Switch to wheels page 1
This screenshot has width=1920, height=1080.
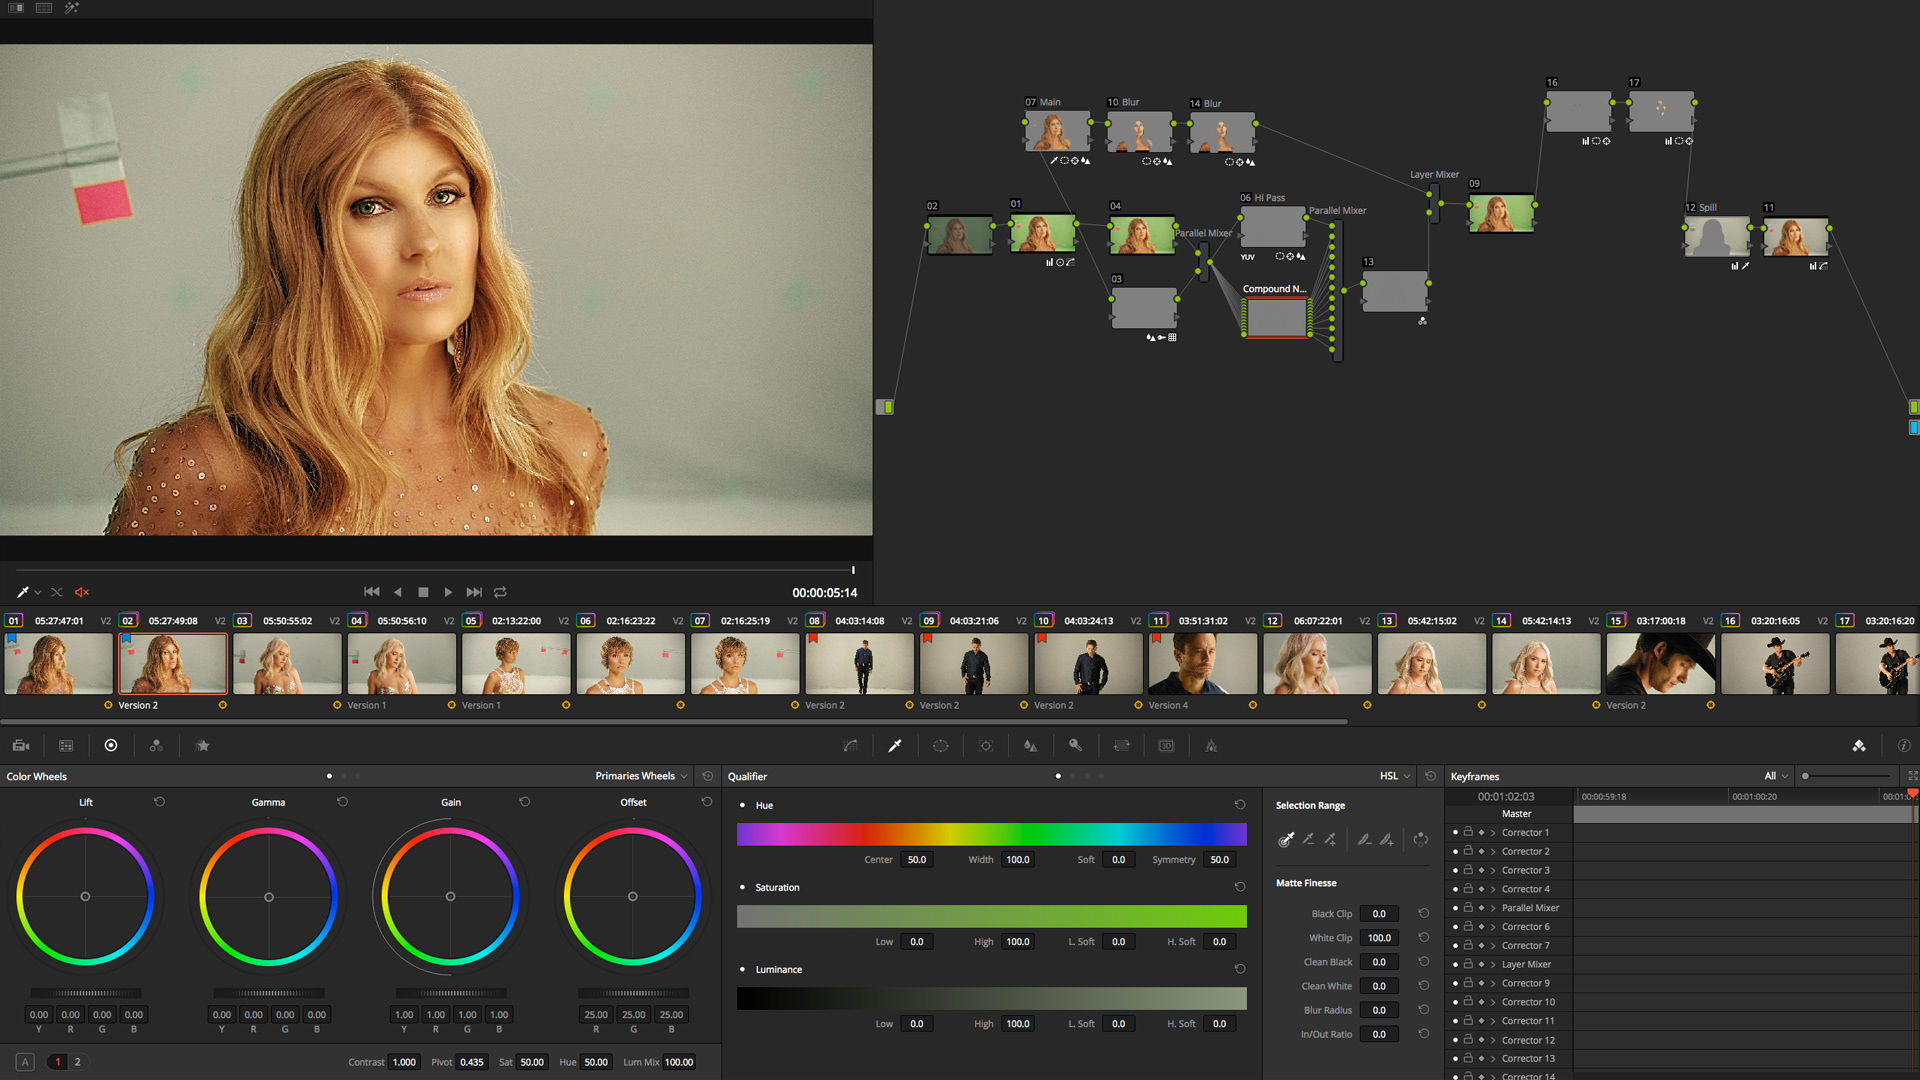[58, 1062]
